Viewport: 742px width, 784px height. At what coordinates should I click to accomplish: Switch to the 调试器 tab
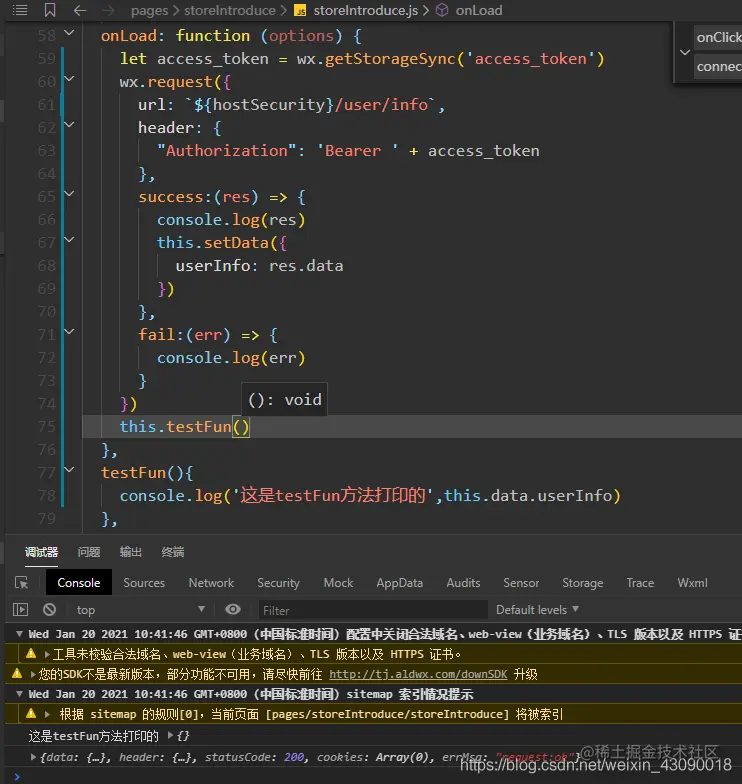click(42, 552)
